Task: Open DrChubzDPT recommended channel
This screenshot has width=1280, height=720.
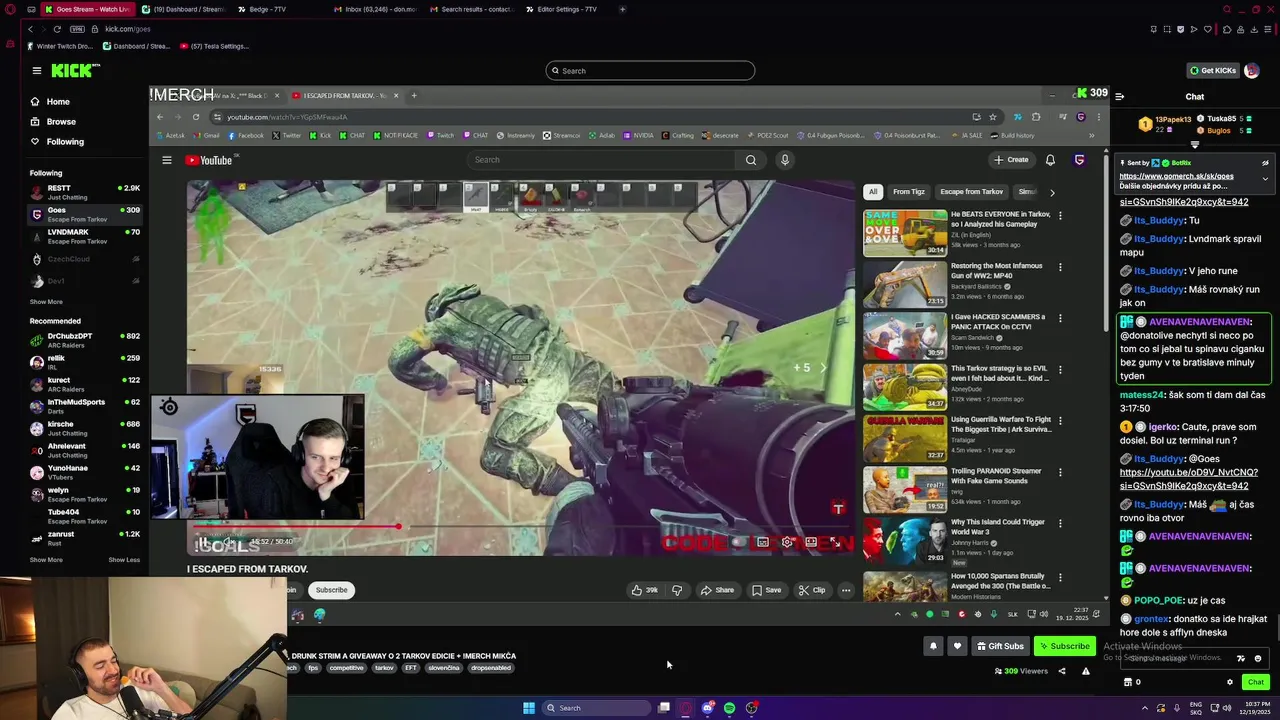Action: [x=85, y=340]
